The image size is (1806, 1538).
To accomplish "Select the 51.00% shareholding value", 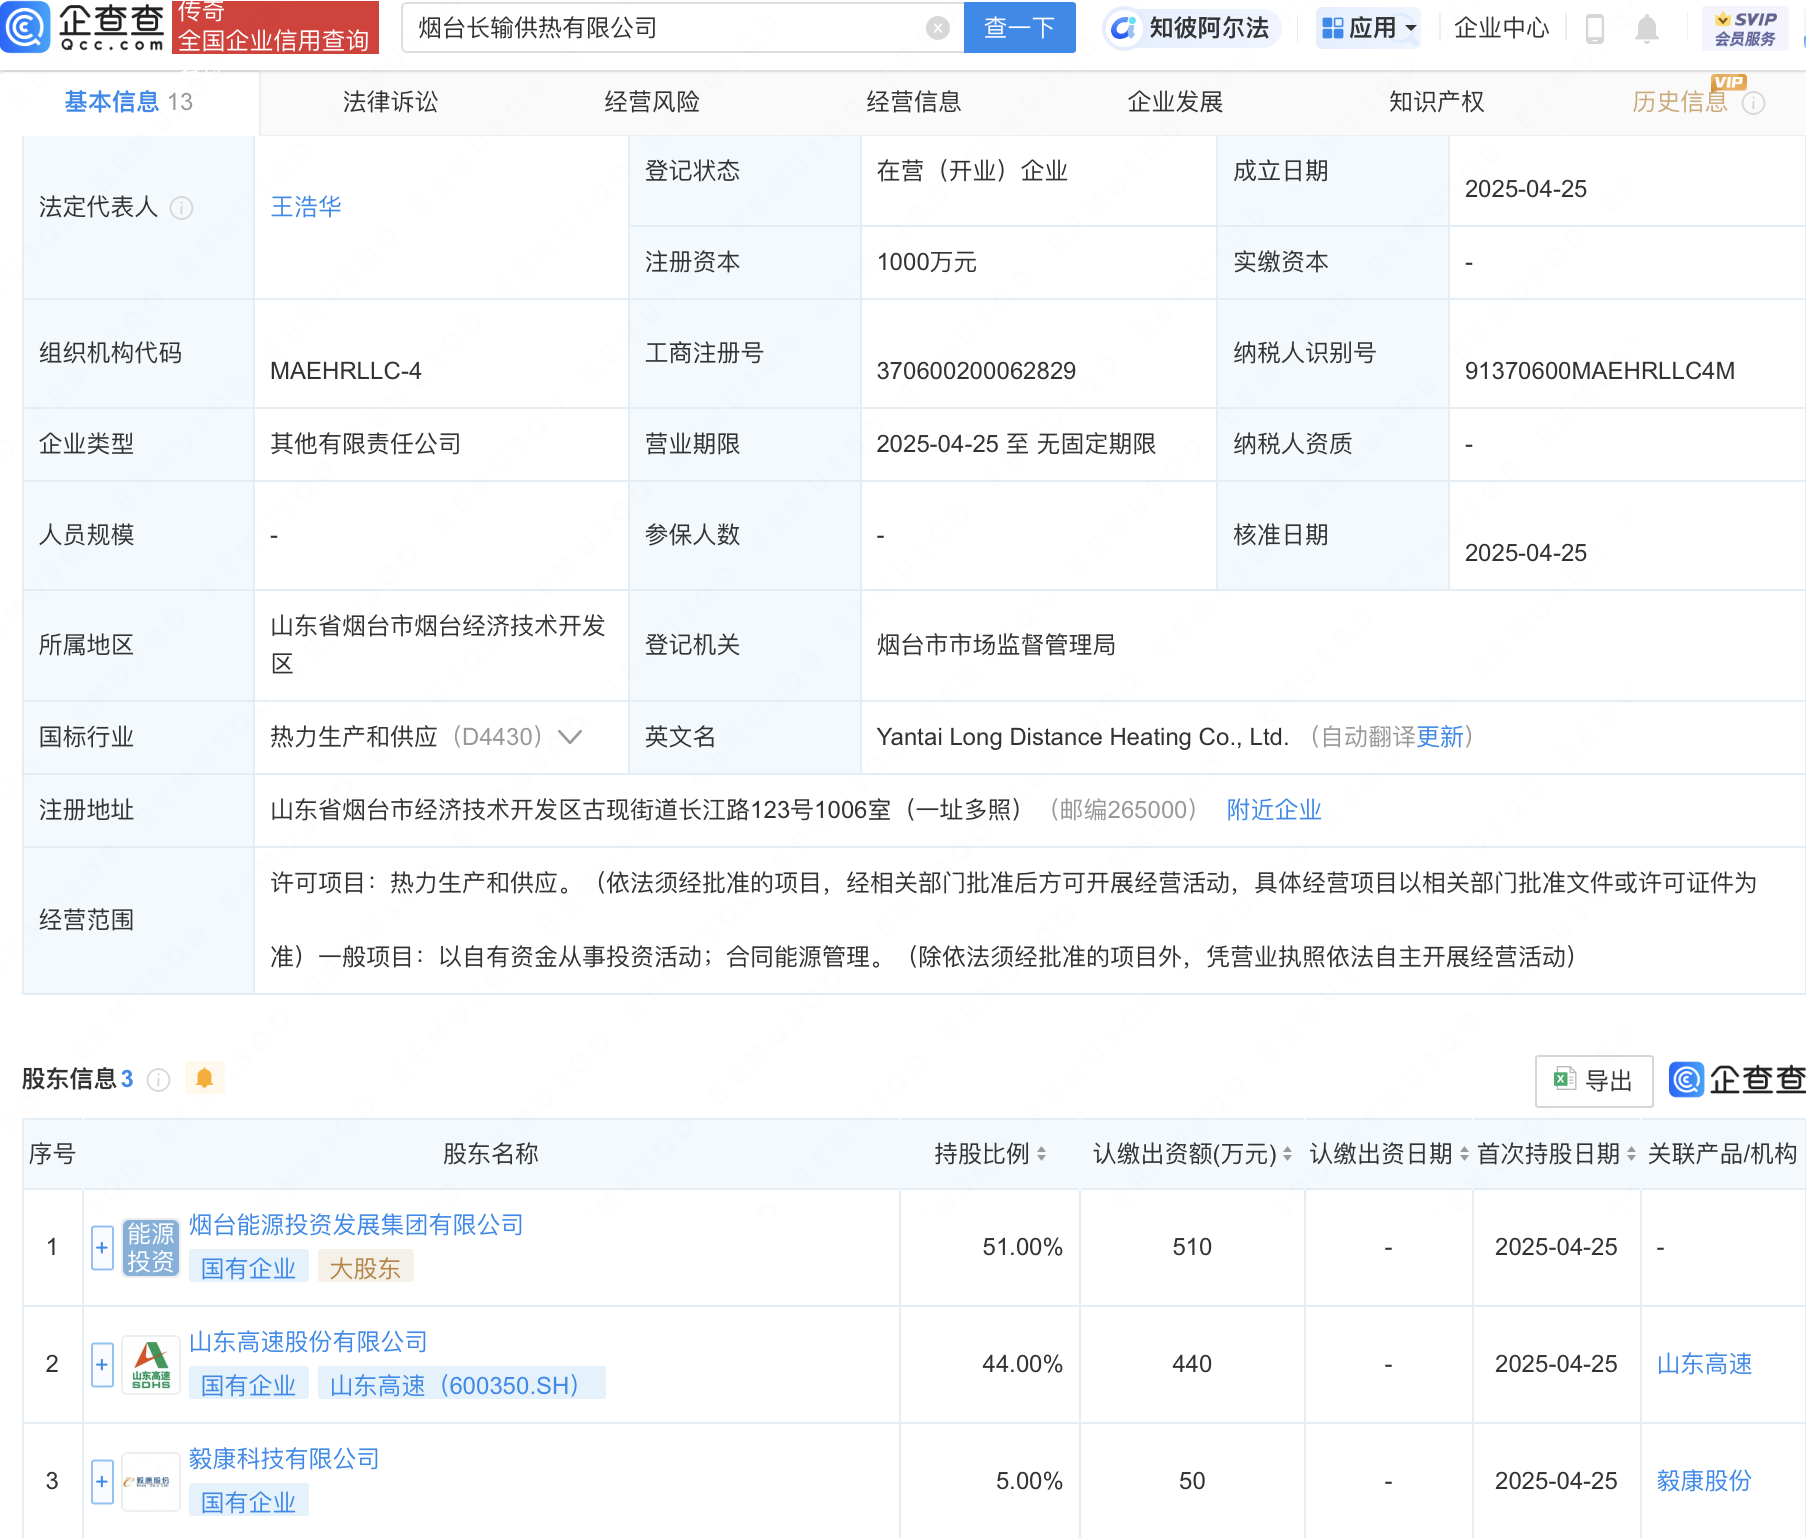I will click(1022, 1247).
